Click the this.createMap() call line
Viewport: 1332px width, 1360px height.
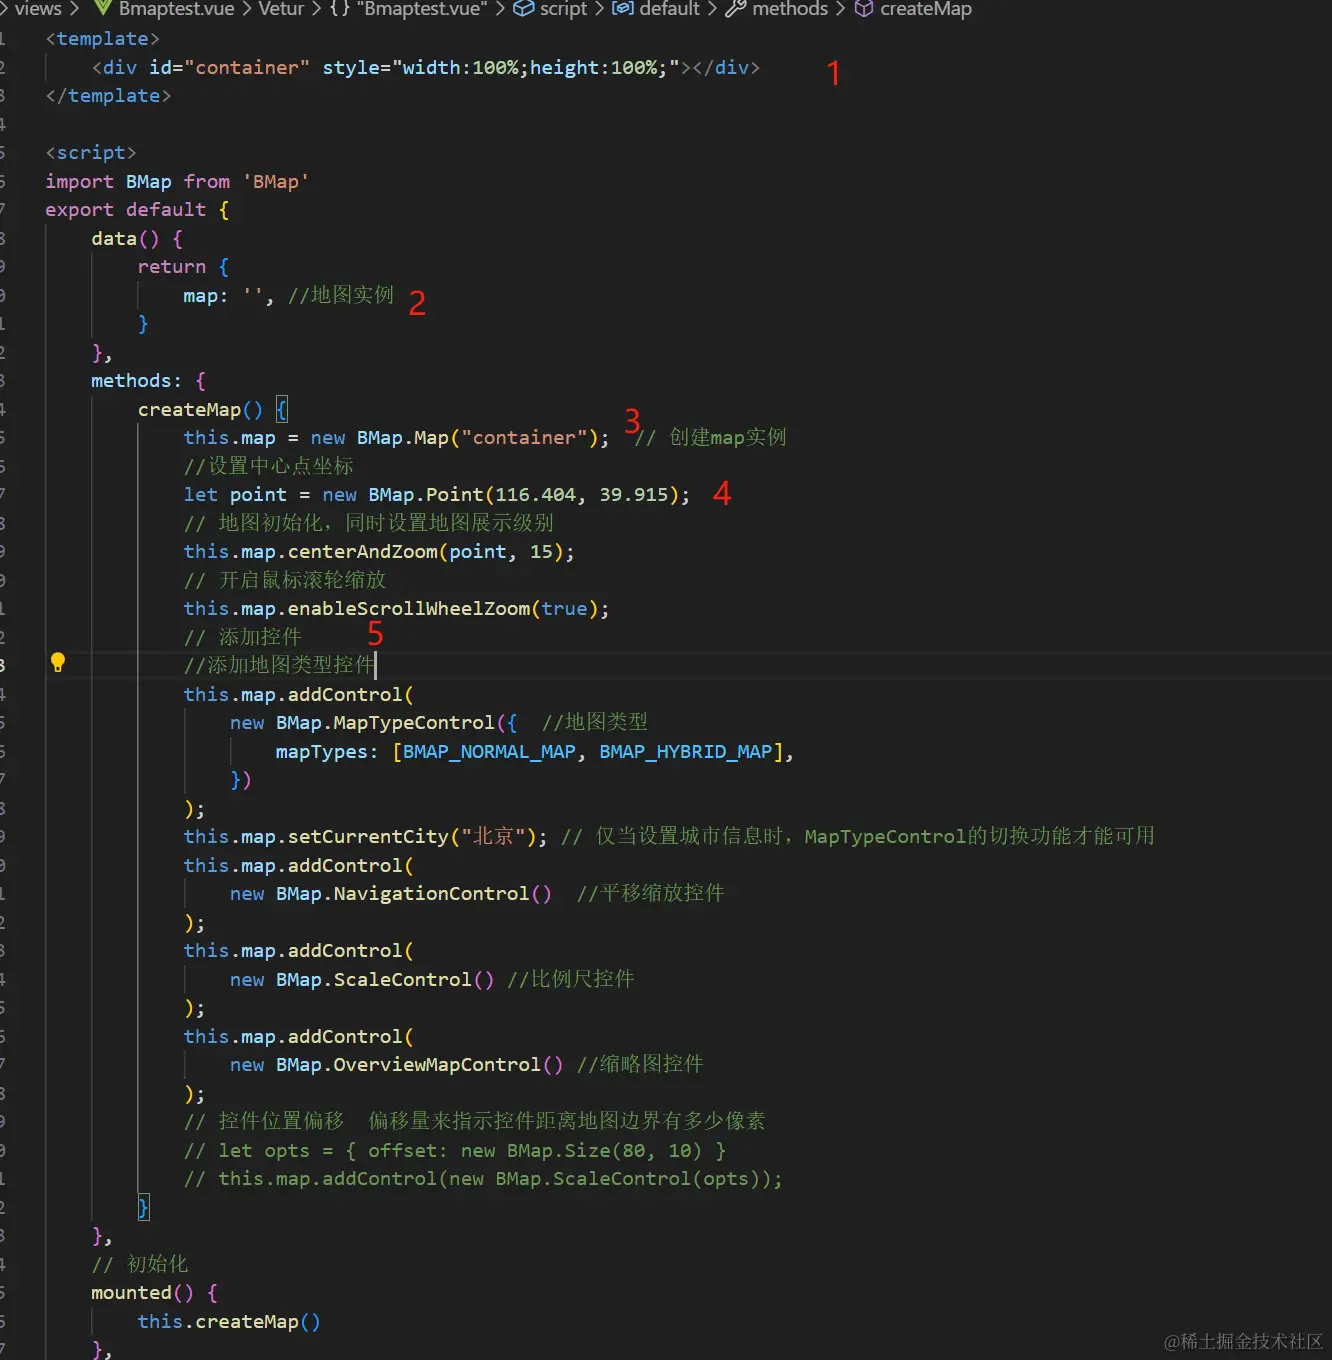click(229, 1322)
